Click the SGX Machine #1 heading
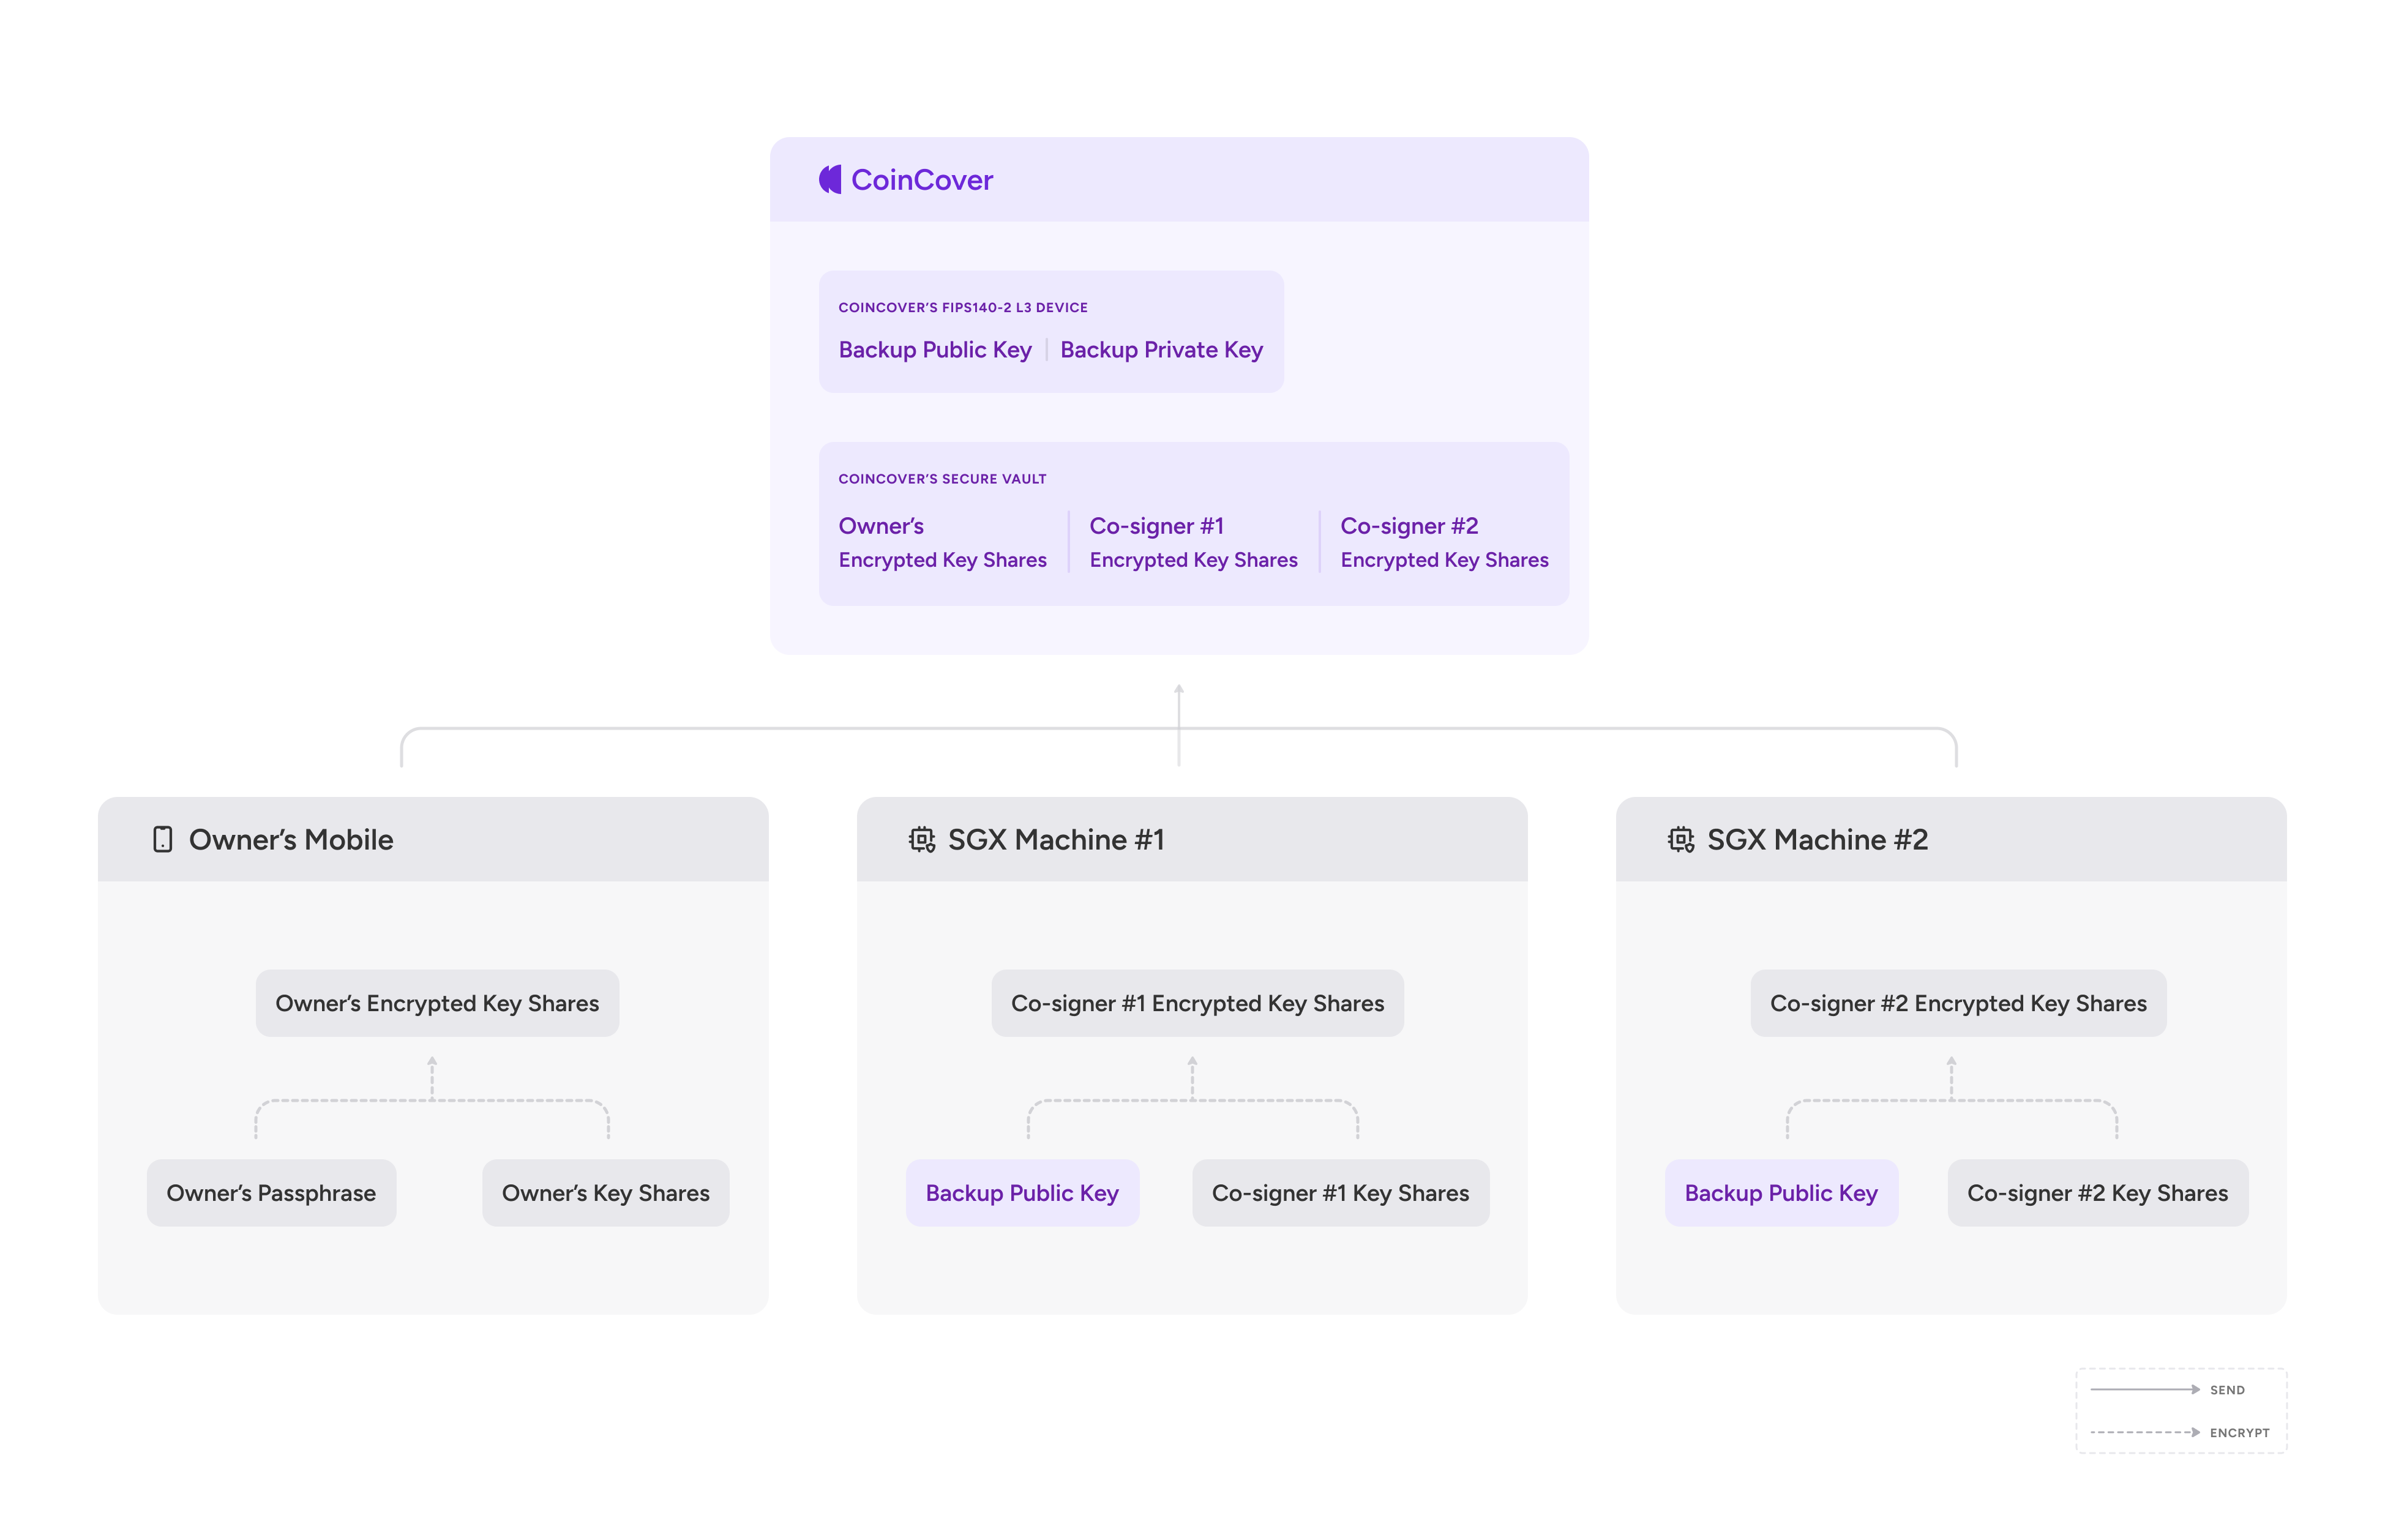 click(1056, 839)
